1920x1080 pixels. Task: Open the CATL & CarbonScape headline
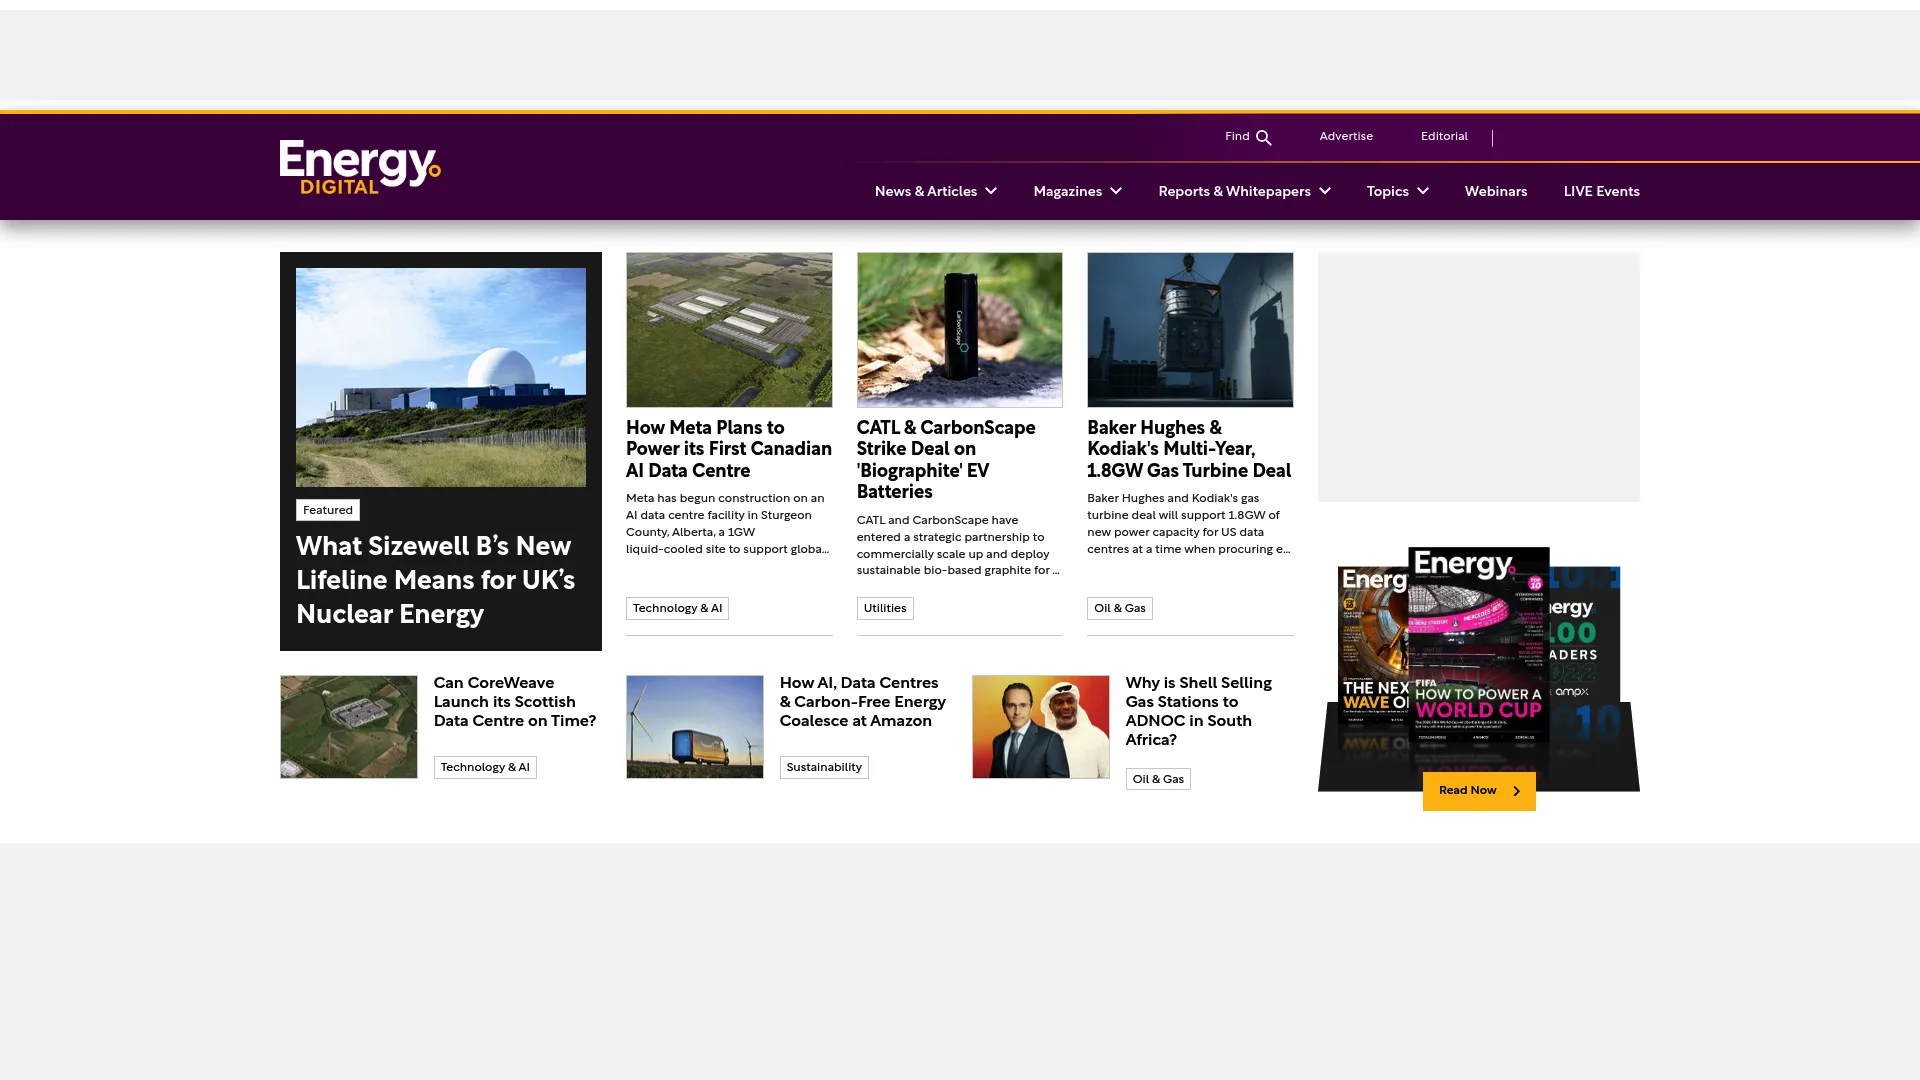point(946,460)
